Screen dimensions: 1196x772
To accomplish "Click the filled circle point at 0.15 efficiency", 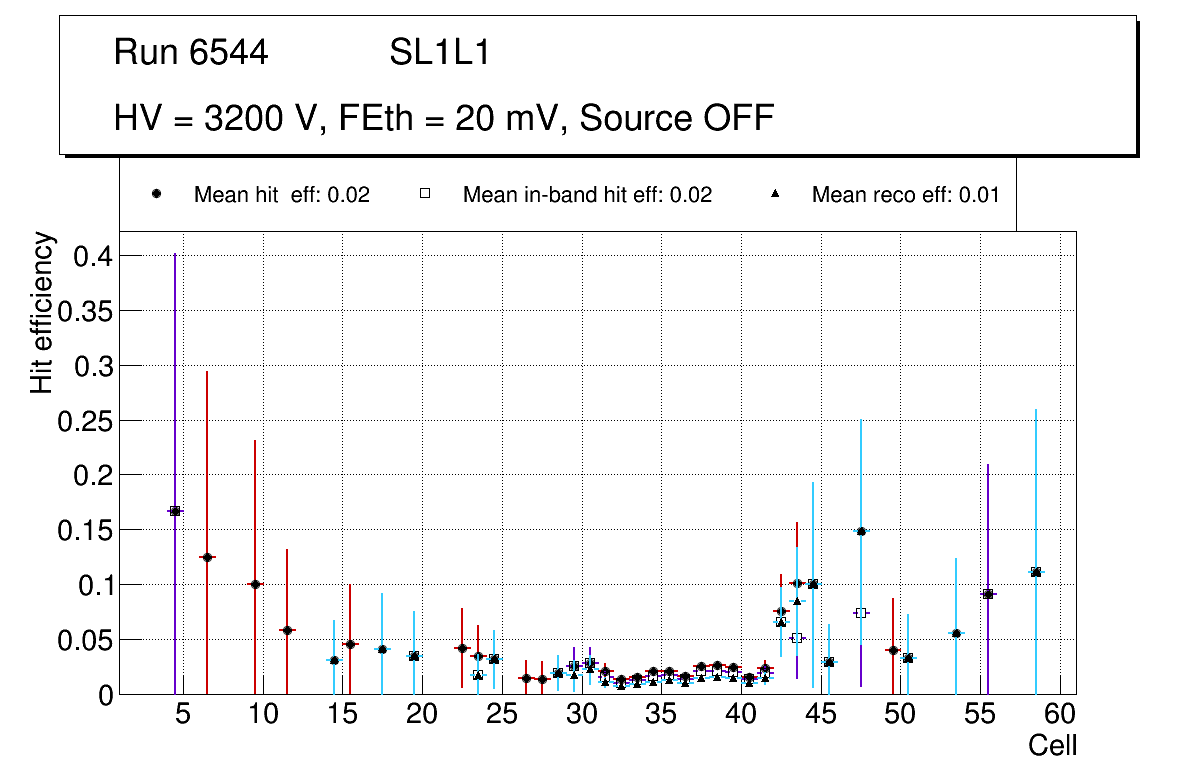I will click(860, 531).
